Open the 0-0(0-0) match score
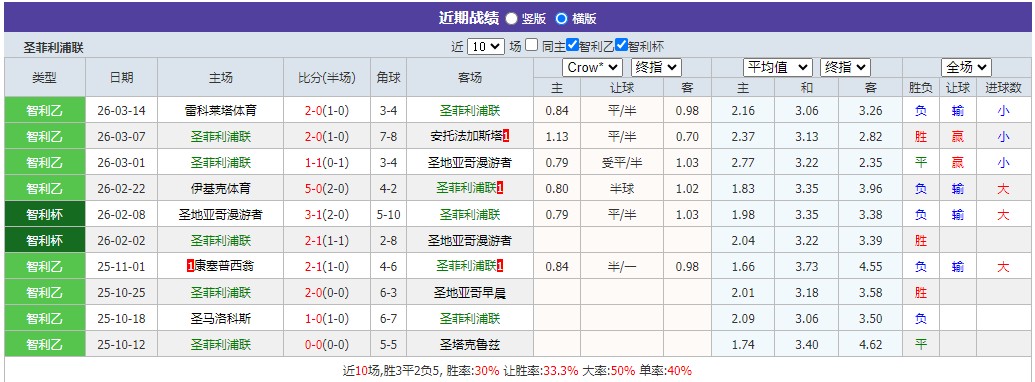This screenshot has height=382, width=1035. [327, 344]
